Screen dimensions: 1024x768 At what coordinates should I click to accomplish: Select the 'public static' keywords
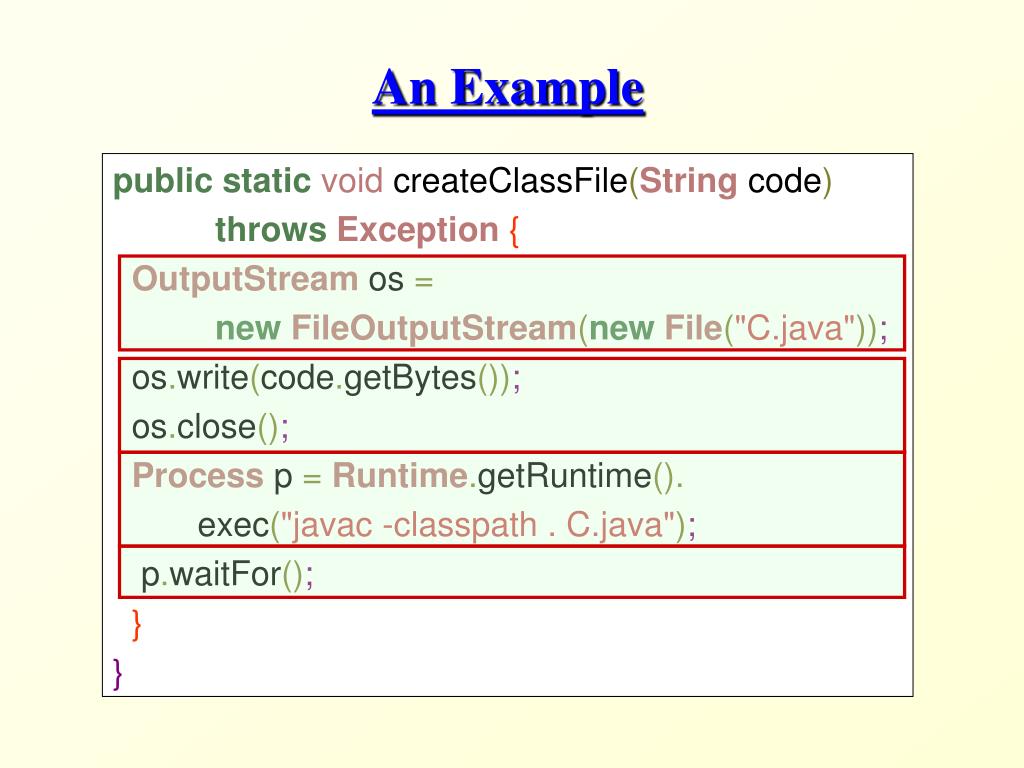[x=212, y=182]
